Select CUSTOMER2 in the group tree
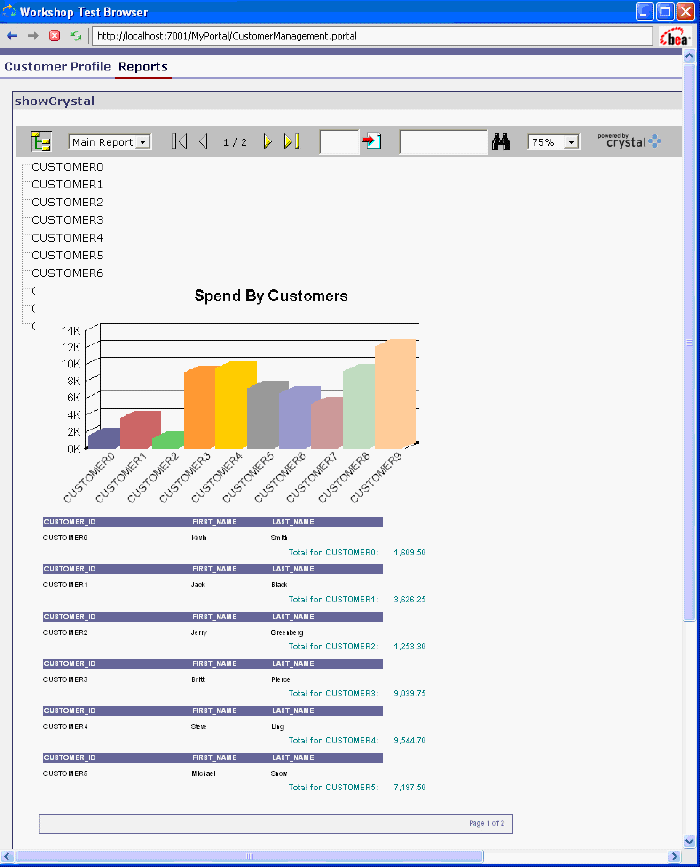This screenshot has height=867, width=700. (x=67, y=202)
